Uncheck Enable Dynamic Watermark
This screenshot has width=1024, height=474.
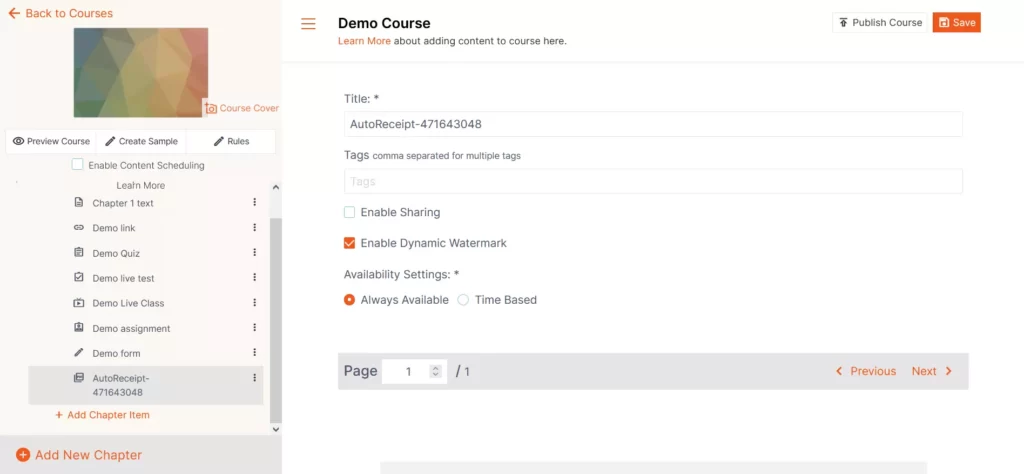click(350, 243)
